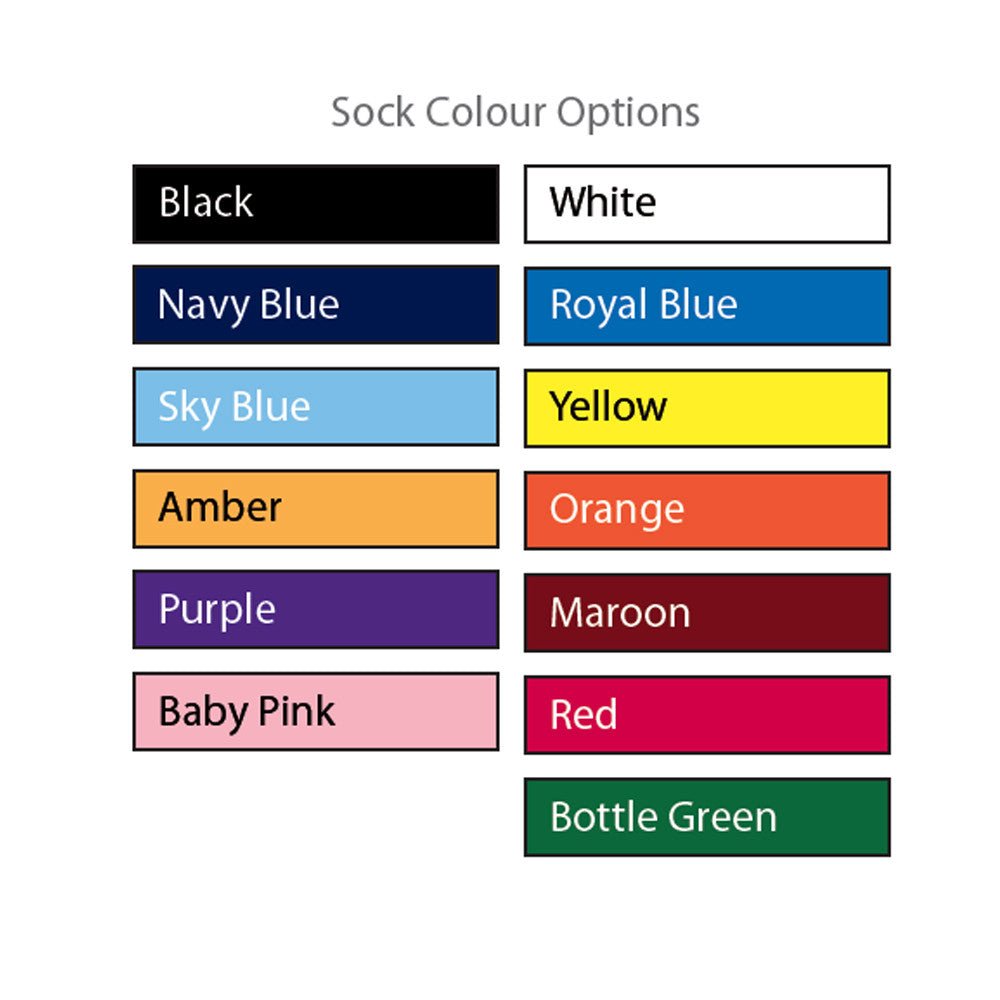The image size is (1000, 1000).
Task: Click the "Royal Blue" label text
Action: tap(643, 305)
